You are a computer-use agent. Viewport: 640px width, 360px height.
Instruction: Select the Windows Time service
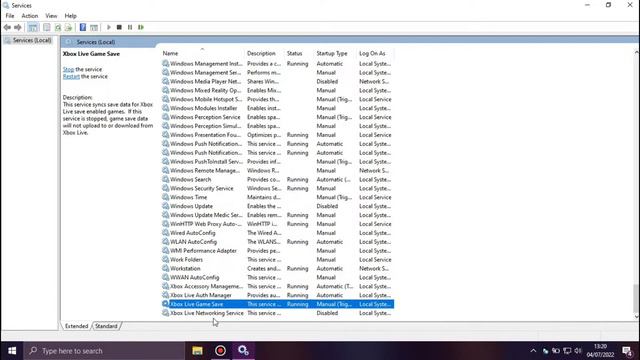[278, 197]
